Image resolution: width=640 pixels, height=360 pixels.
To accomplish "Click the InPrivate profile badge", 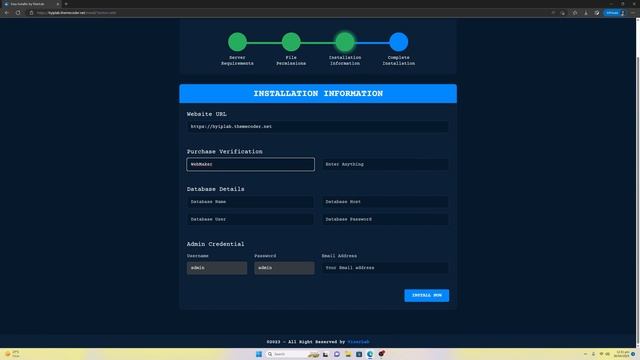I will point(614,13).
